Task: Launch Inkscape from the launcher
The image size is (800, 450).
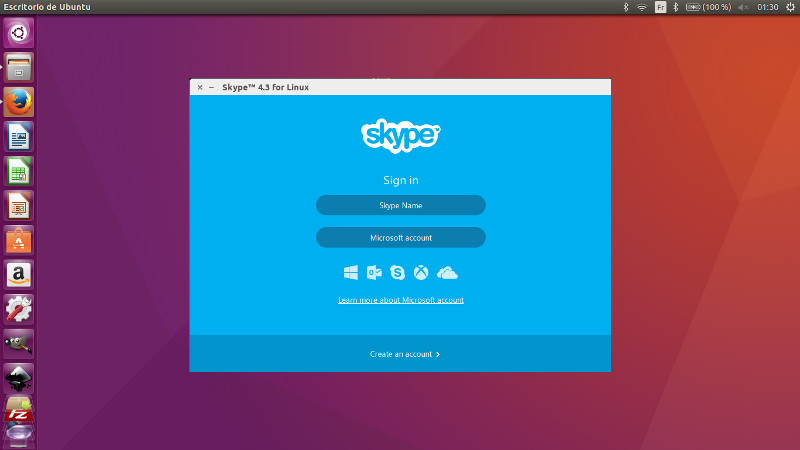Action: point(19,379)
